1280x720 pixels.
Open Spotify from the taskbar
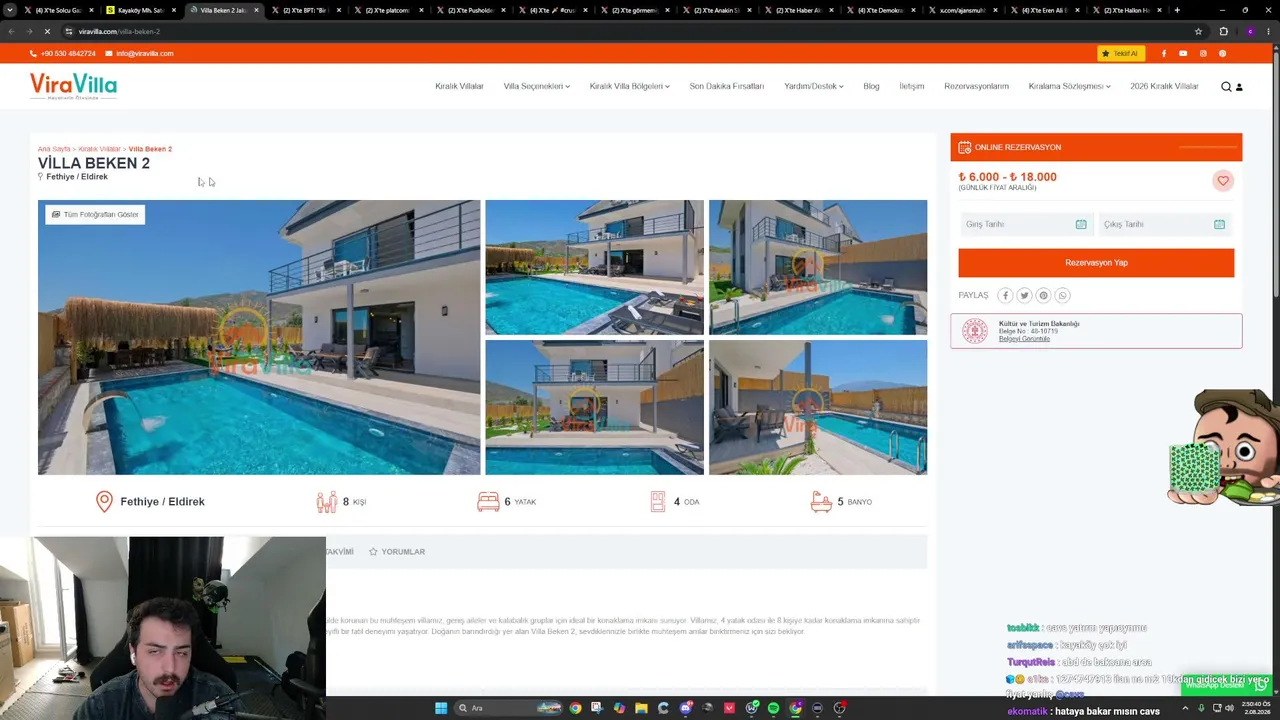773,708
